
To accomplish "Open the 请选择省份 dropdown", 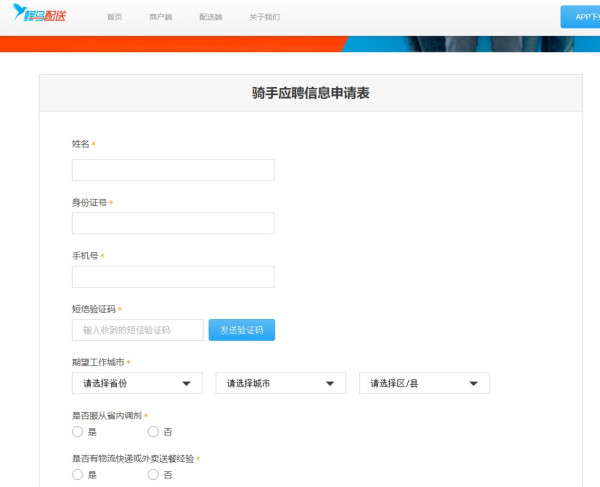I will (137, 383).
